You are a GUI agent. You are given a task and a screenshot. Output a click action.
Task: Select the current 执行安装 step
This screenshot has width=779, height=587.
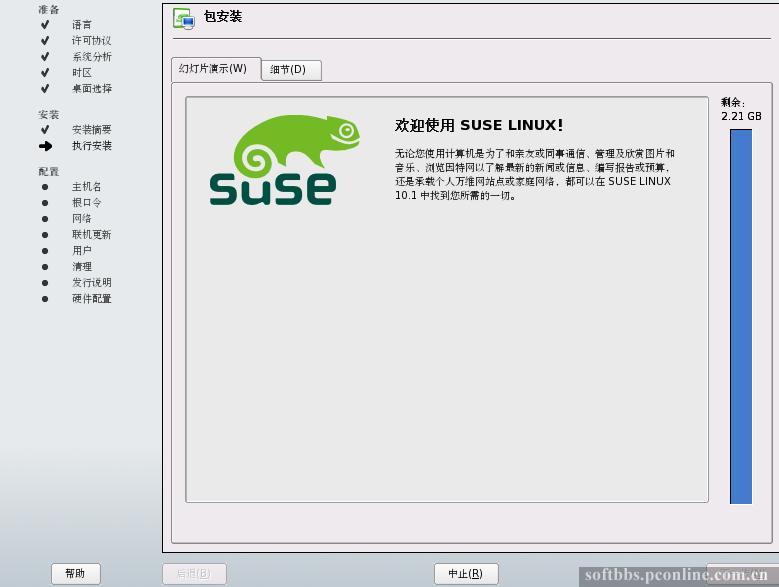point(91,146)
